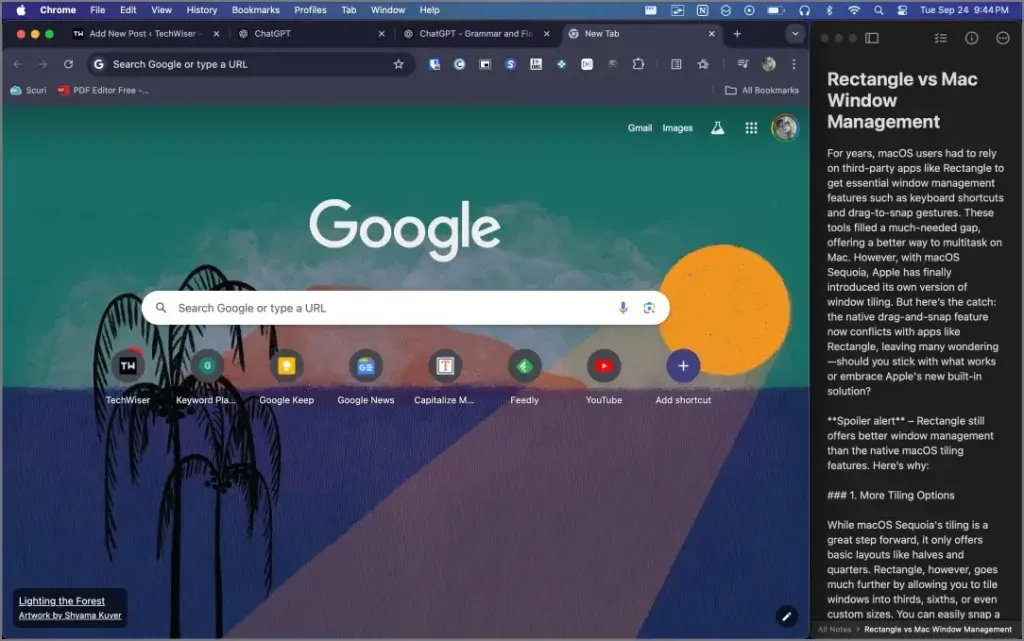The width and height of the screenshot is (1024, 641).
Task: Open the TechWiser shortcut
Action: [128, 376]
